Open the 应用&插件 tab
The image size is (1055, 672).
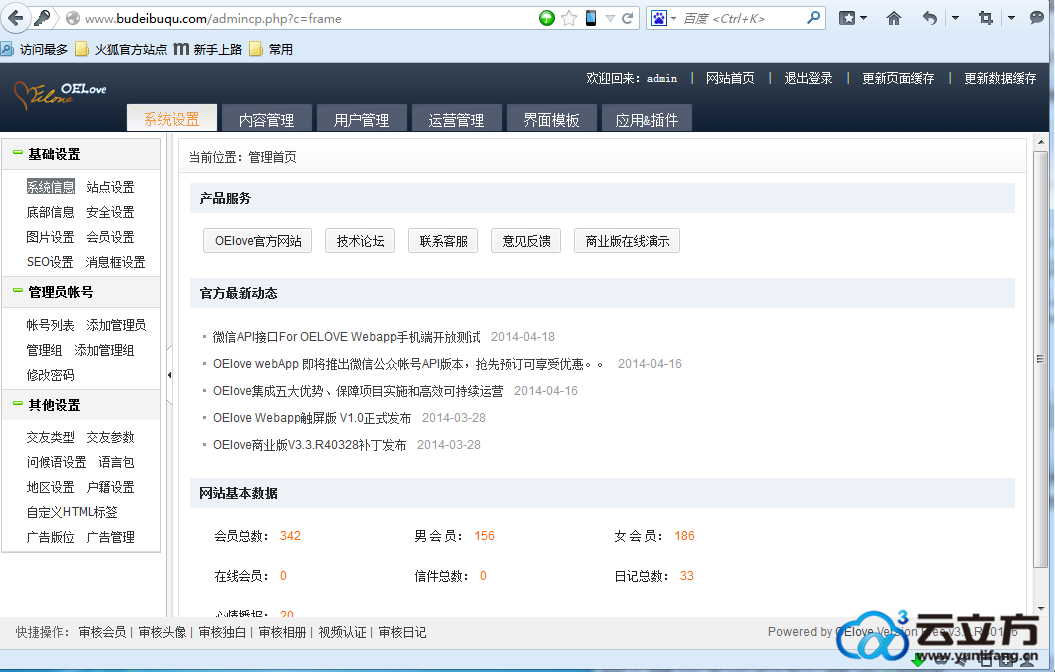(x=647, y=119)
